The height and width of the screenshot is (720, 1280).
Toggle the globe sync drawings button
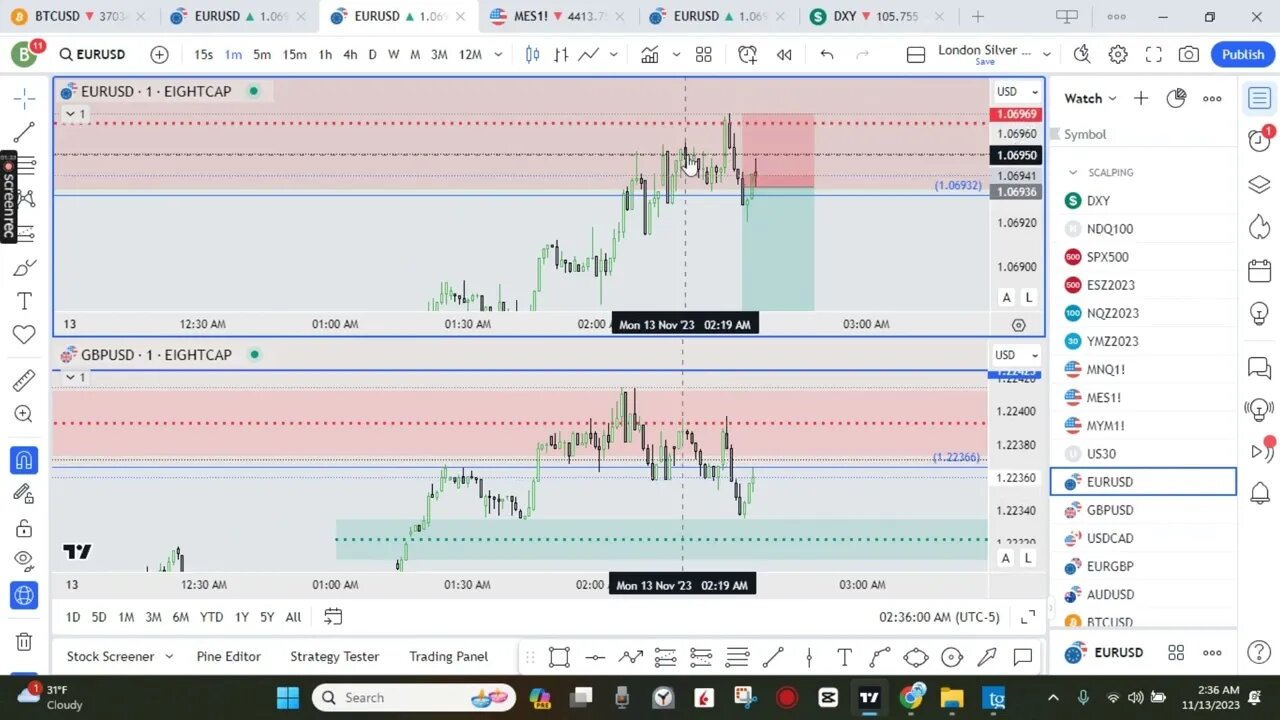24,595
